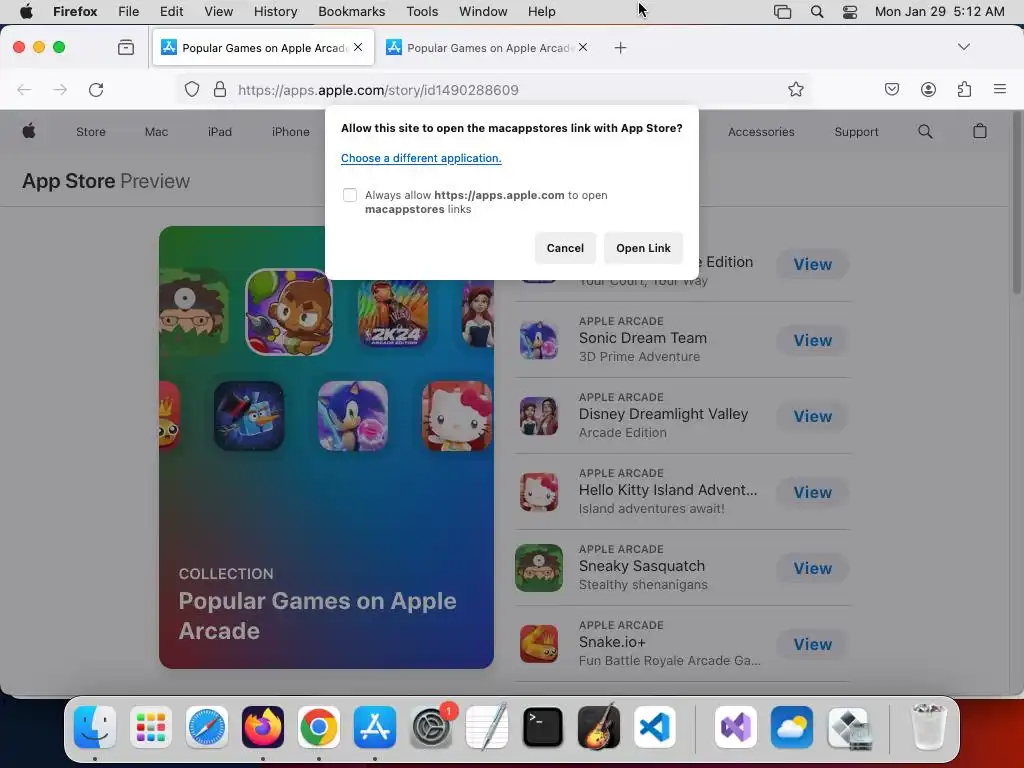Screen dimensions: 1024x768
Task: Click the Sonic Dream Team app icon
Action: coord(539,340)
